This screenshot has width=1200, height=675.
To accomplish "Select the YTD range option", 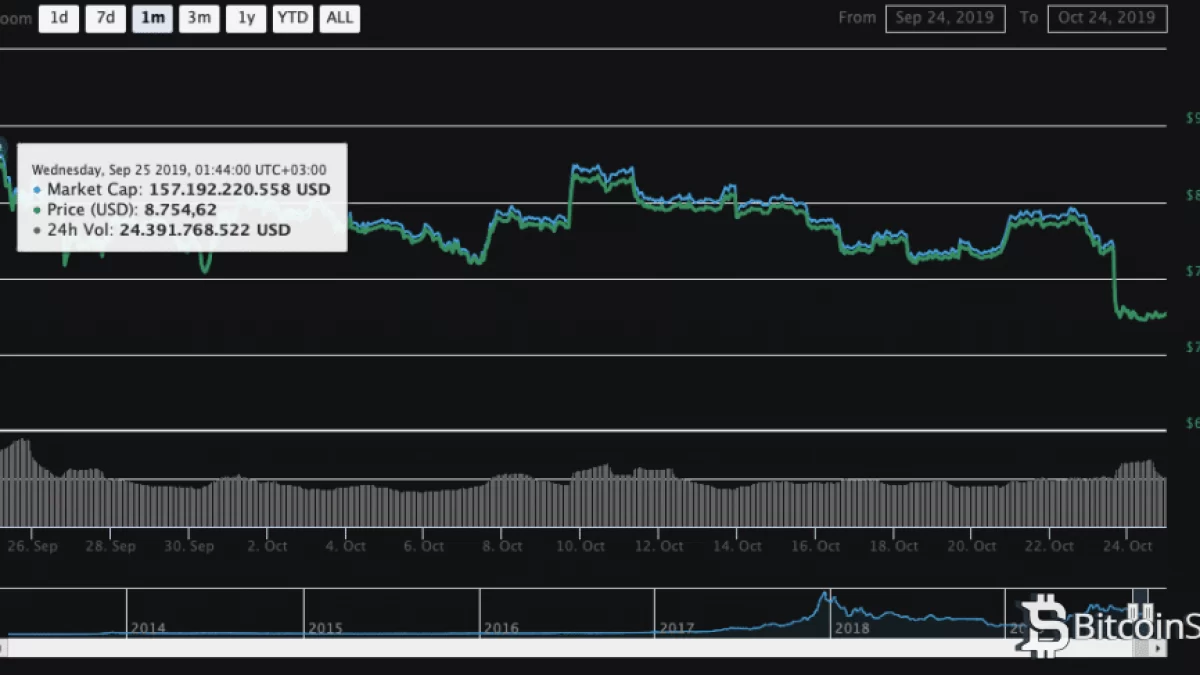I will coord(293,19).
